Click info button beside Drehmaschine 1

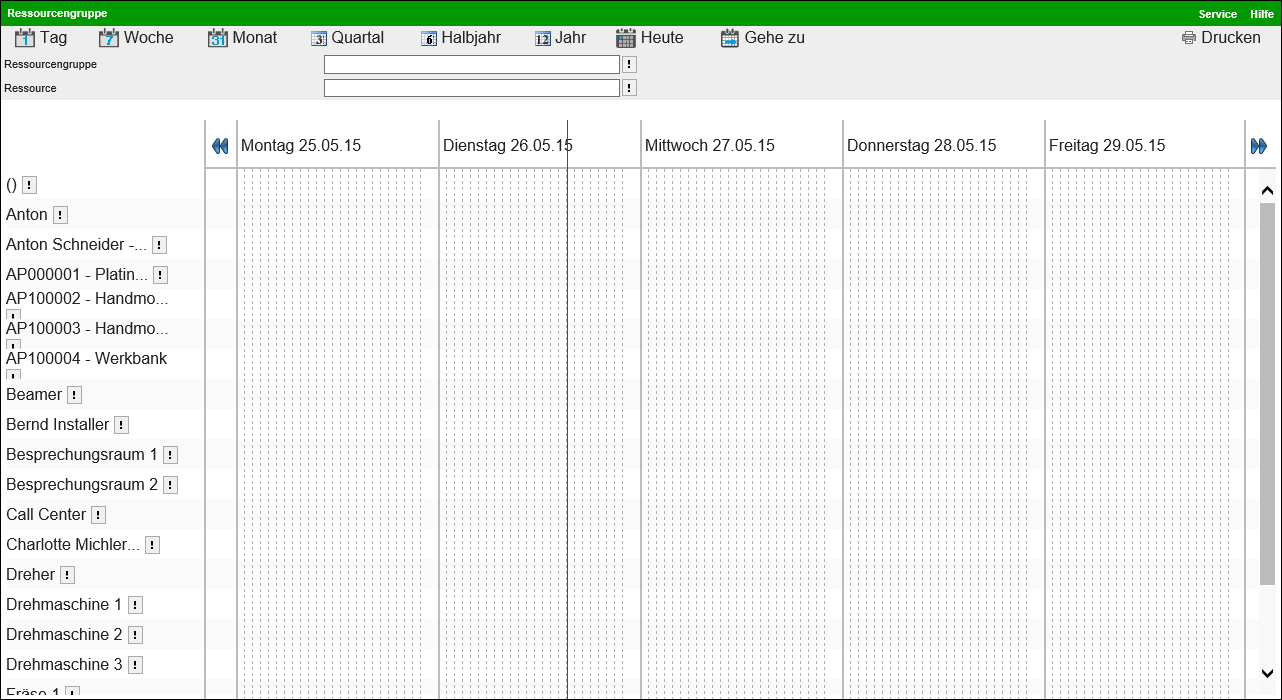[x=135, y=605]
